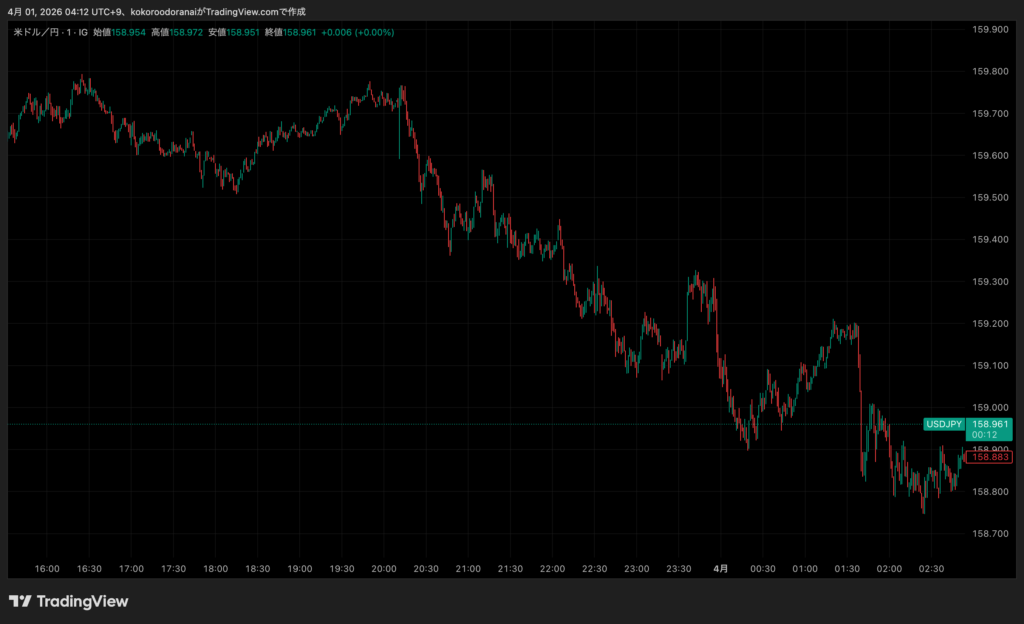
Task: Click the TradingView logo at bottom left
Action: click(x=68, y=601)
